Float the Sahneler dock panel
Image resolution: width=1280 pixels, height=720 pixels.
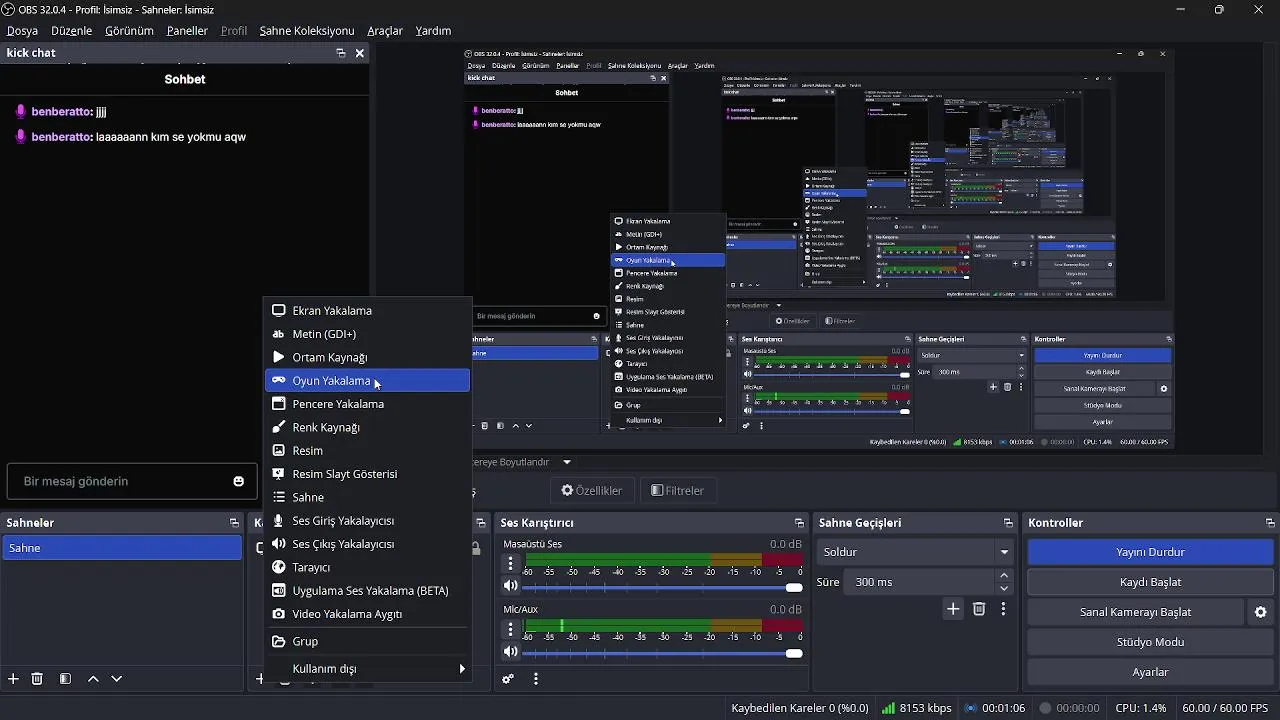234,523
